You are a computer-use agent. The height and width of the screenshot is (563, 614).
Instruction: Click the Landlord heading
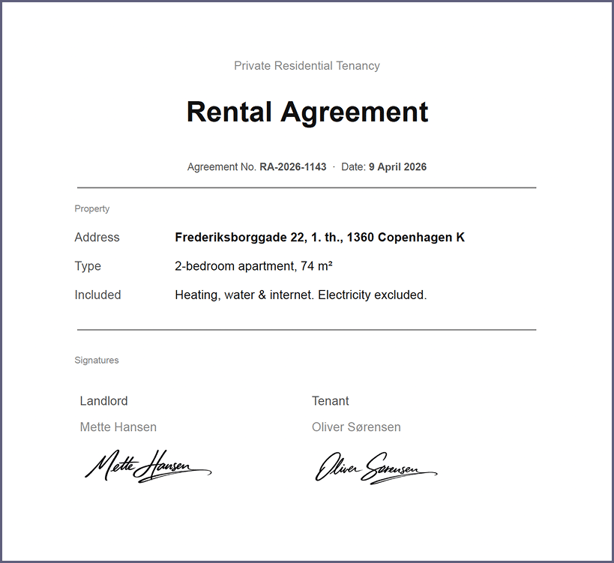point(104,401)
